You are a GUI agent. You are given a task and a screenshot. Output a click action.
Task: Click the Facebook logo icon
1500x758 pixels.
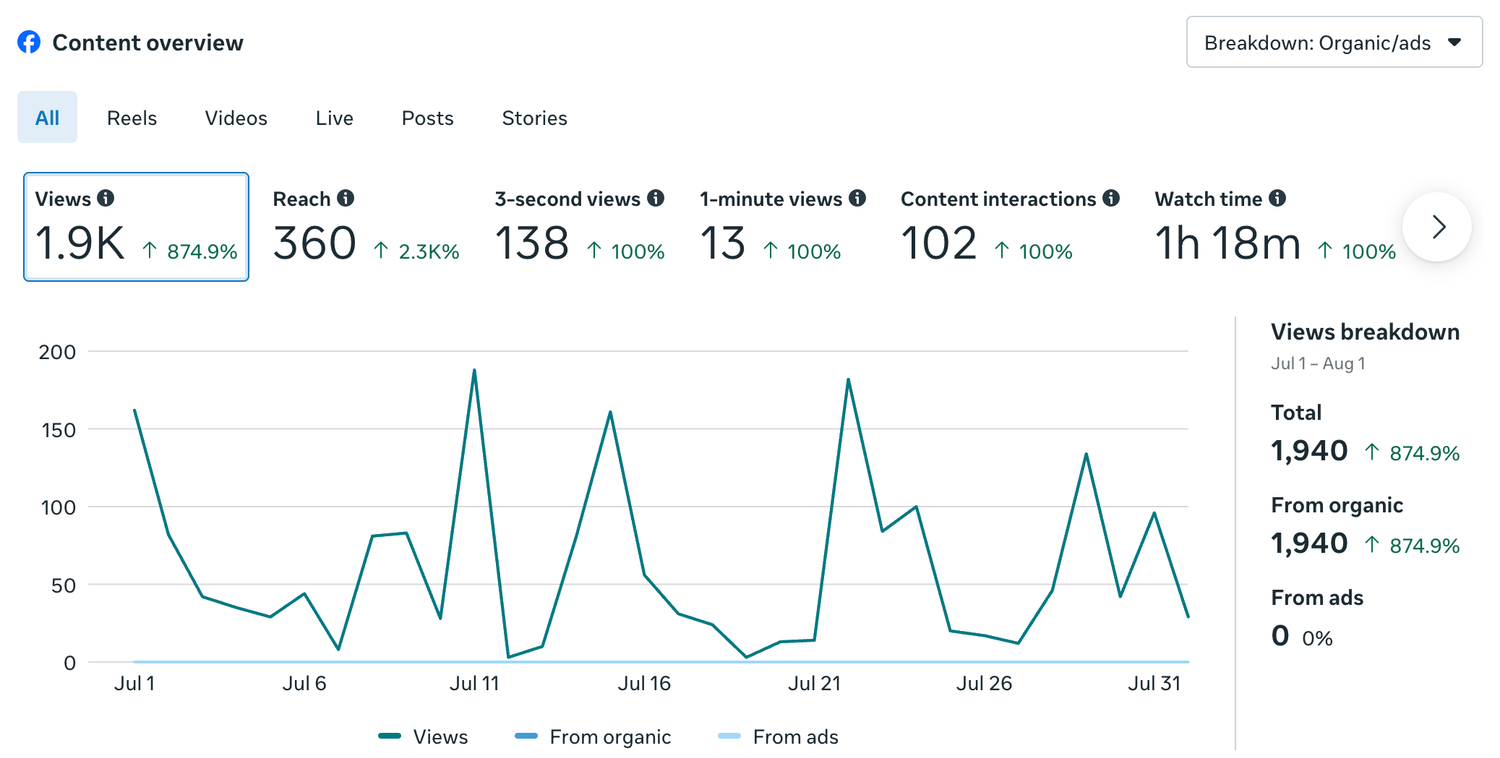click(29, 42)
